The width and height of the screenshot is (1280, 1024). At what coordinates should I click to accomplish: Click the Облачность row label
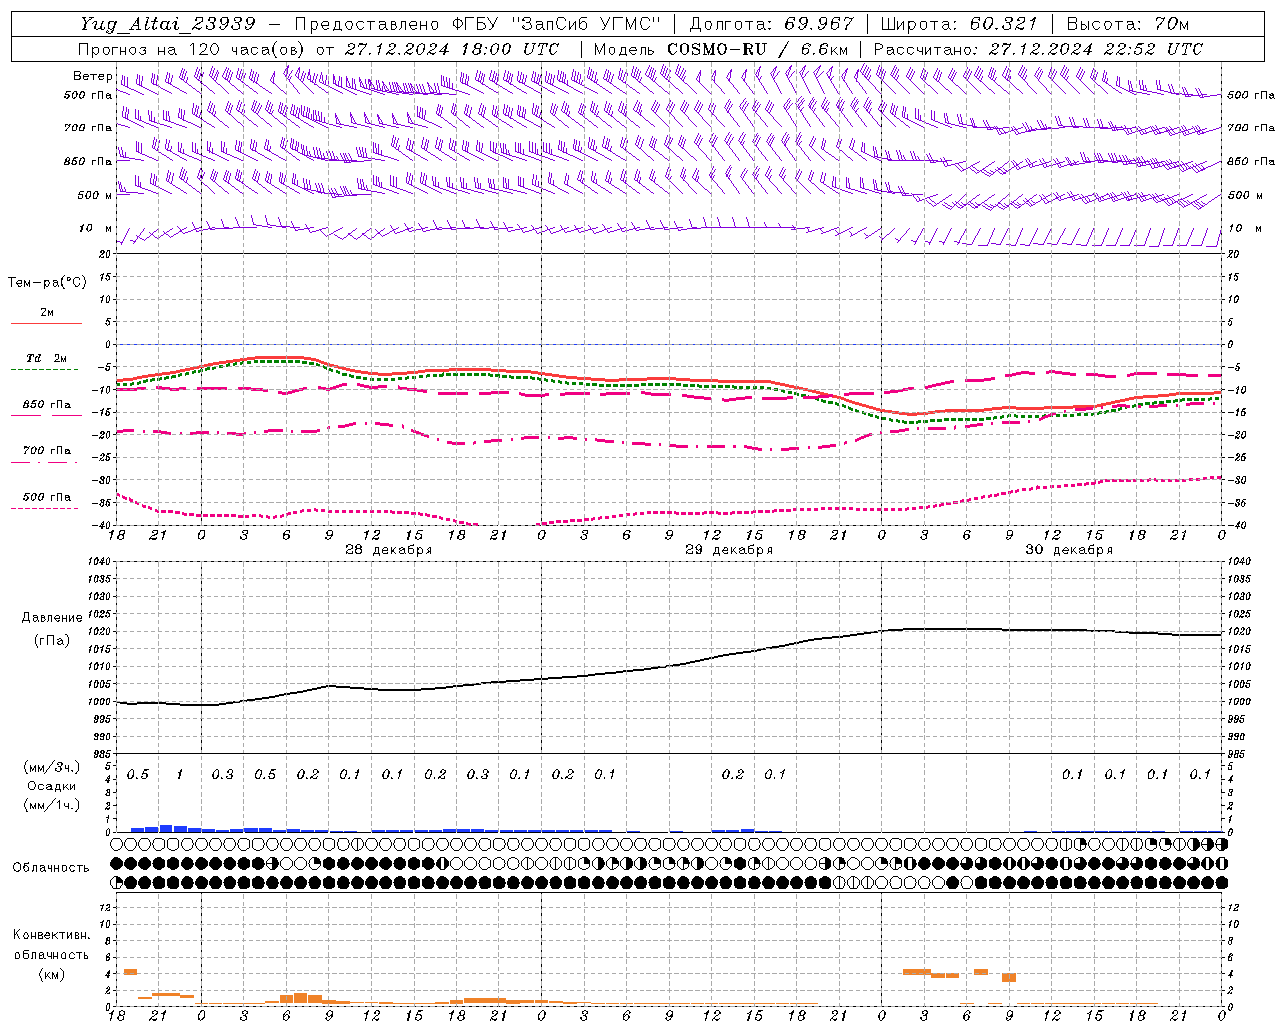[51, 867]
